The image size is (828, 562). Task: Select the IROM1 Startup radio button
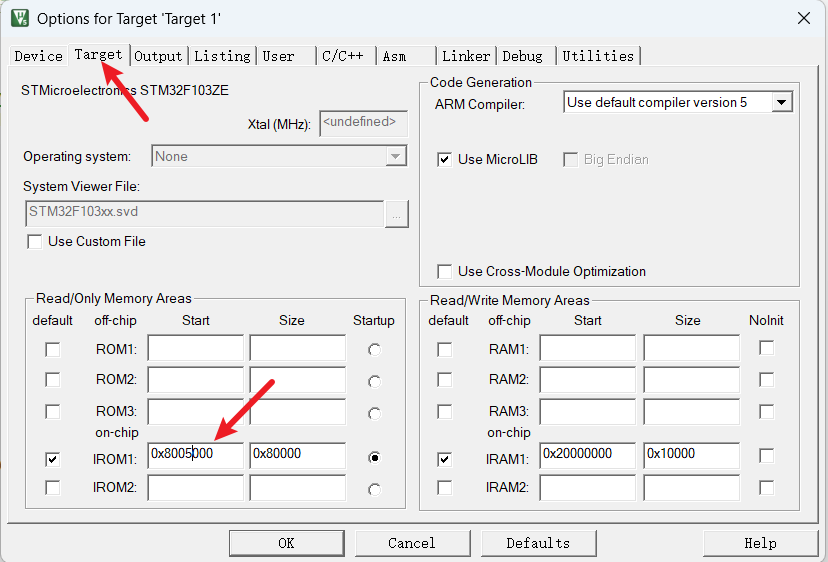pyautogui.click(x=374, y=457)
